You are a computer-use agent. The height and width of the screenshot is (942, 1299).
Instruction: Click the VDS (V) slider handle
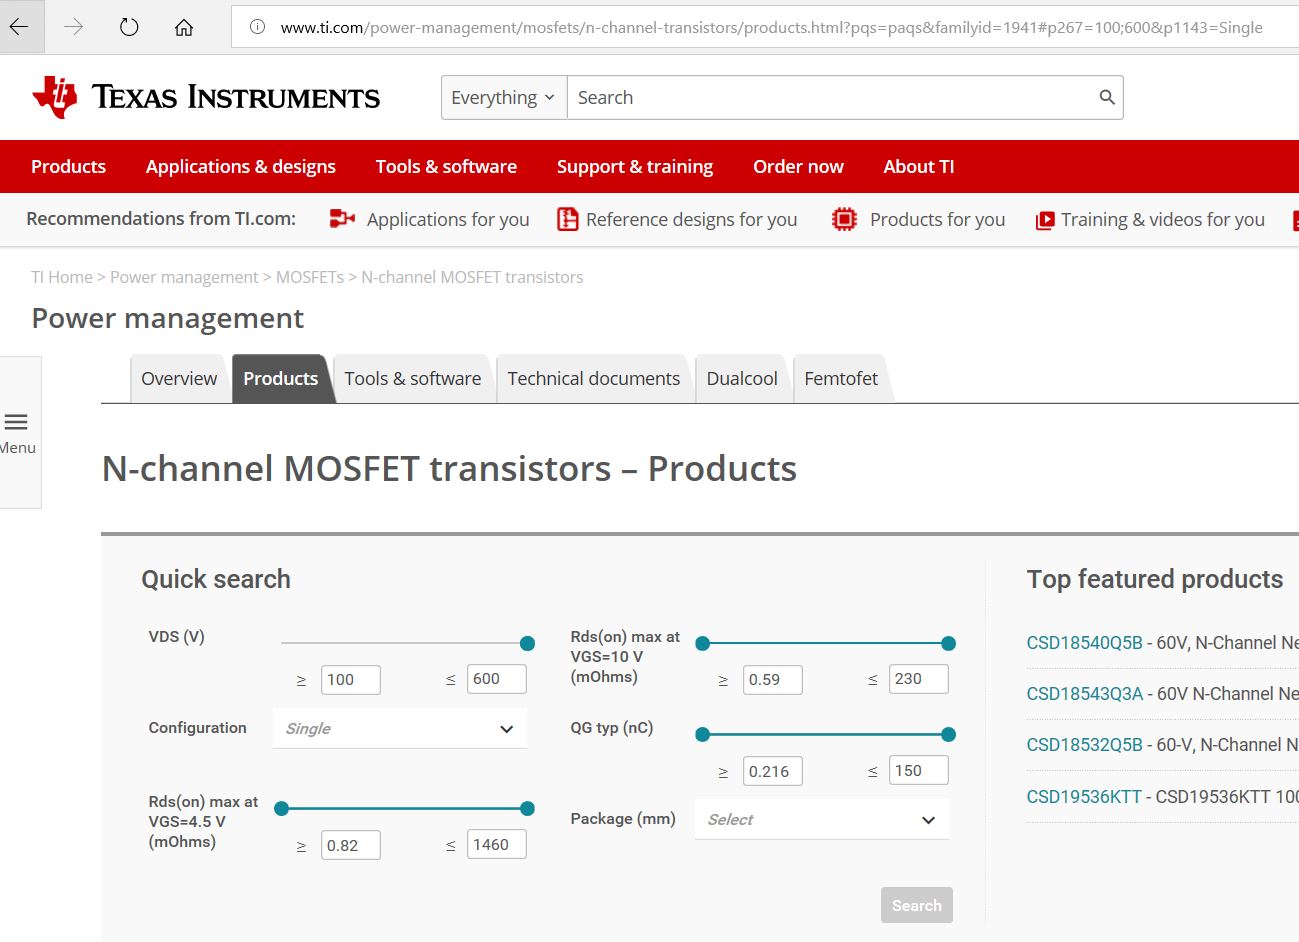point(528,643)
